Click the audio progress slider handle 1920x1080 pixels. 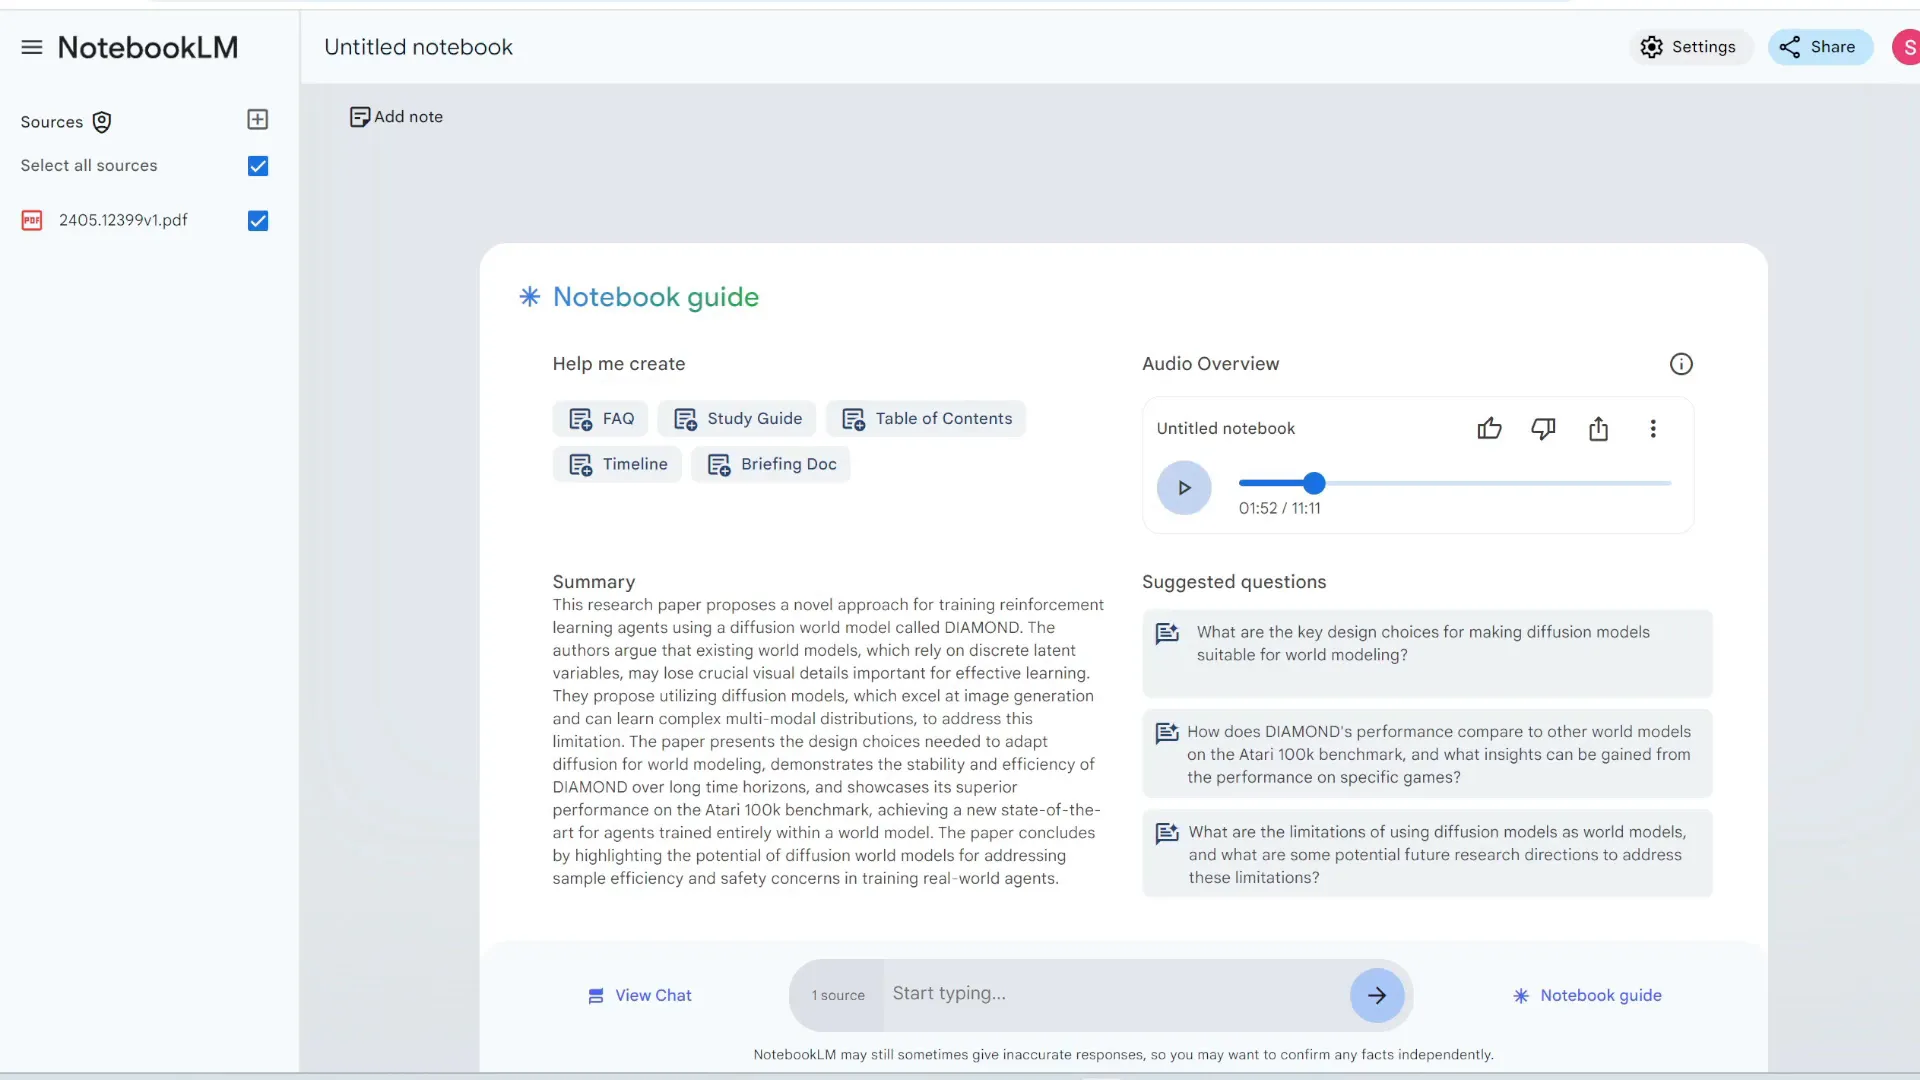[x=1314, y=484]
